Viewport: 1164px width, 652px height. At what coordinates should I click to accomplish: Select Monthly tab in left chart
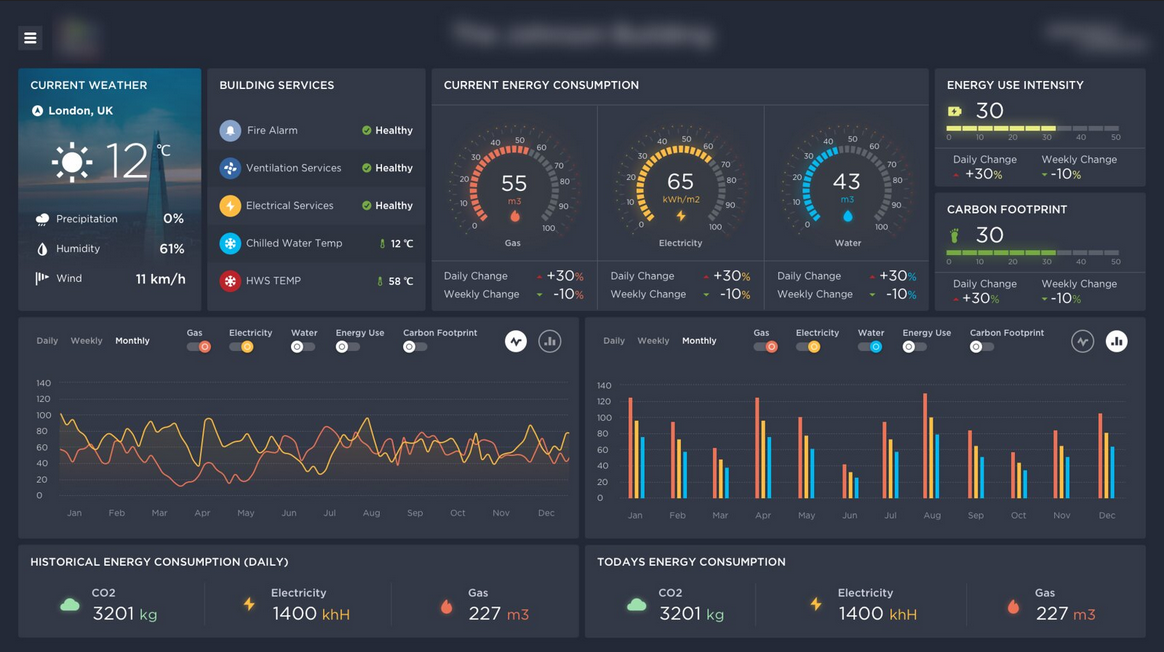132,341
